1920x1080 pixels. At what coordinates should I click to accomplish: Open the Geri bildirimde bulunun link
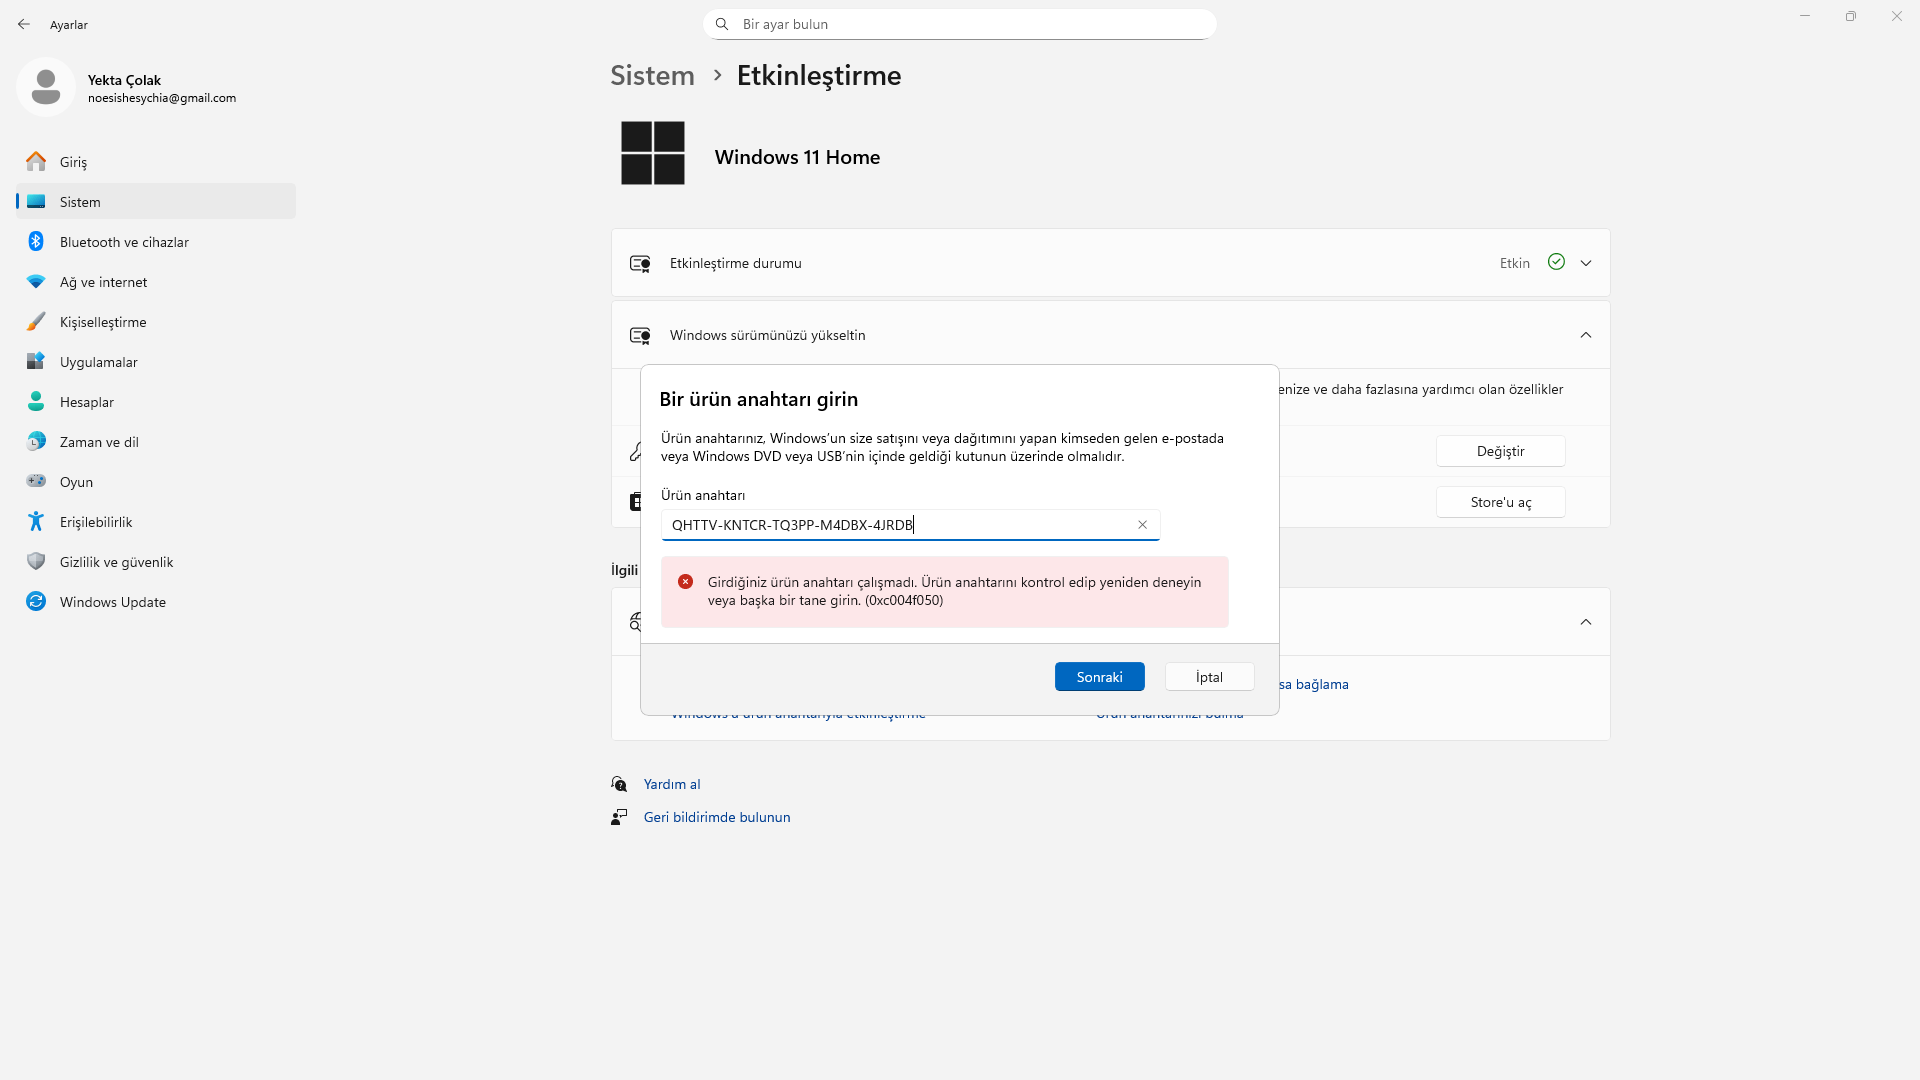click(x=717, y=817)
